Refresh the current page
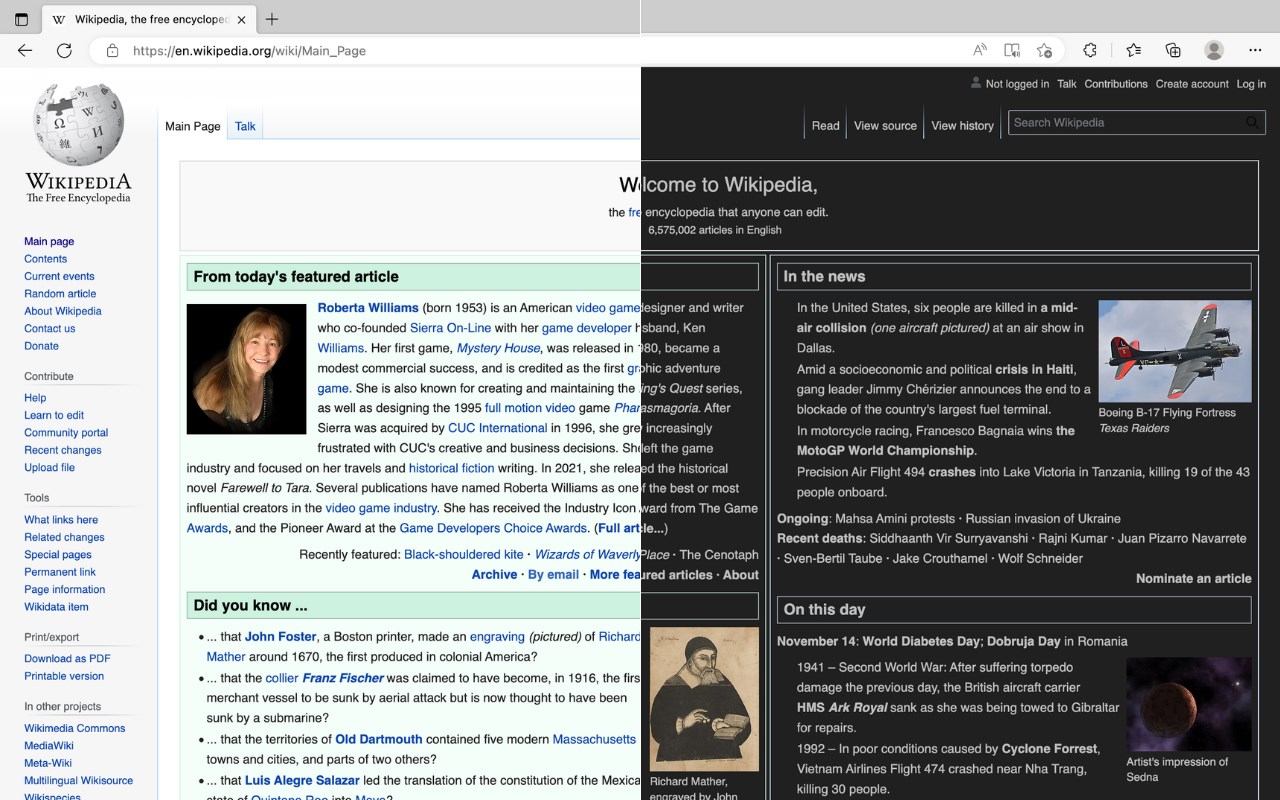The image size is (1280, 800). [64, 50]
